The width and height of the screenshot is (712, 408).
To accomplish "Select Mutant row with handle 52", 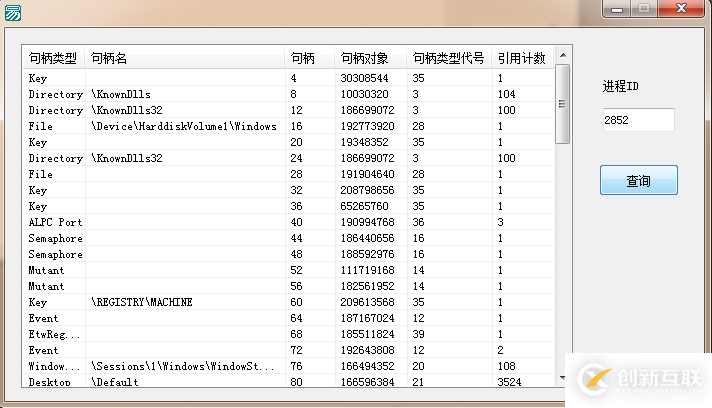I will pos(288,270).
